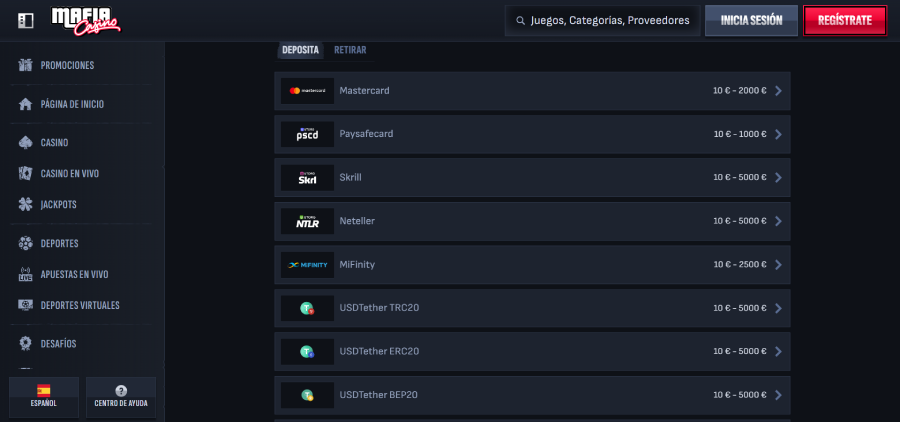
Task: Click the Desafíos badge icon
Action: coord(25,343)
